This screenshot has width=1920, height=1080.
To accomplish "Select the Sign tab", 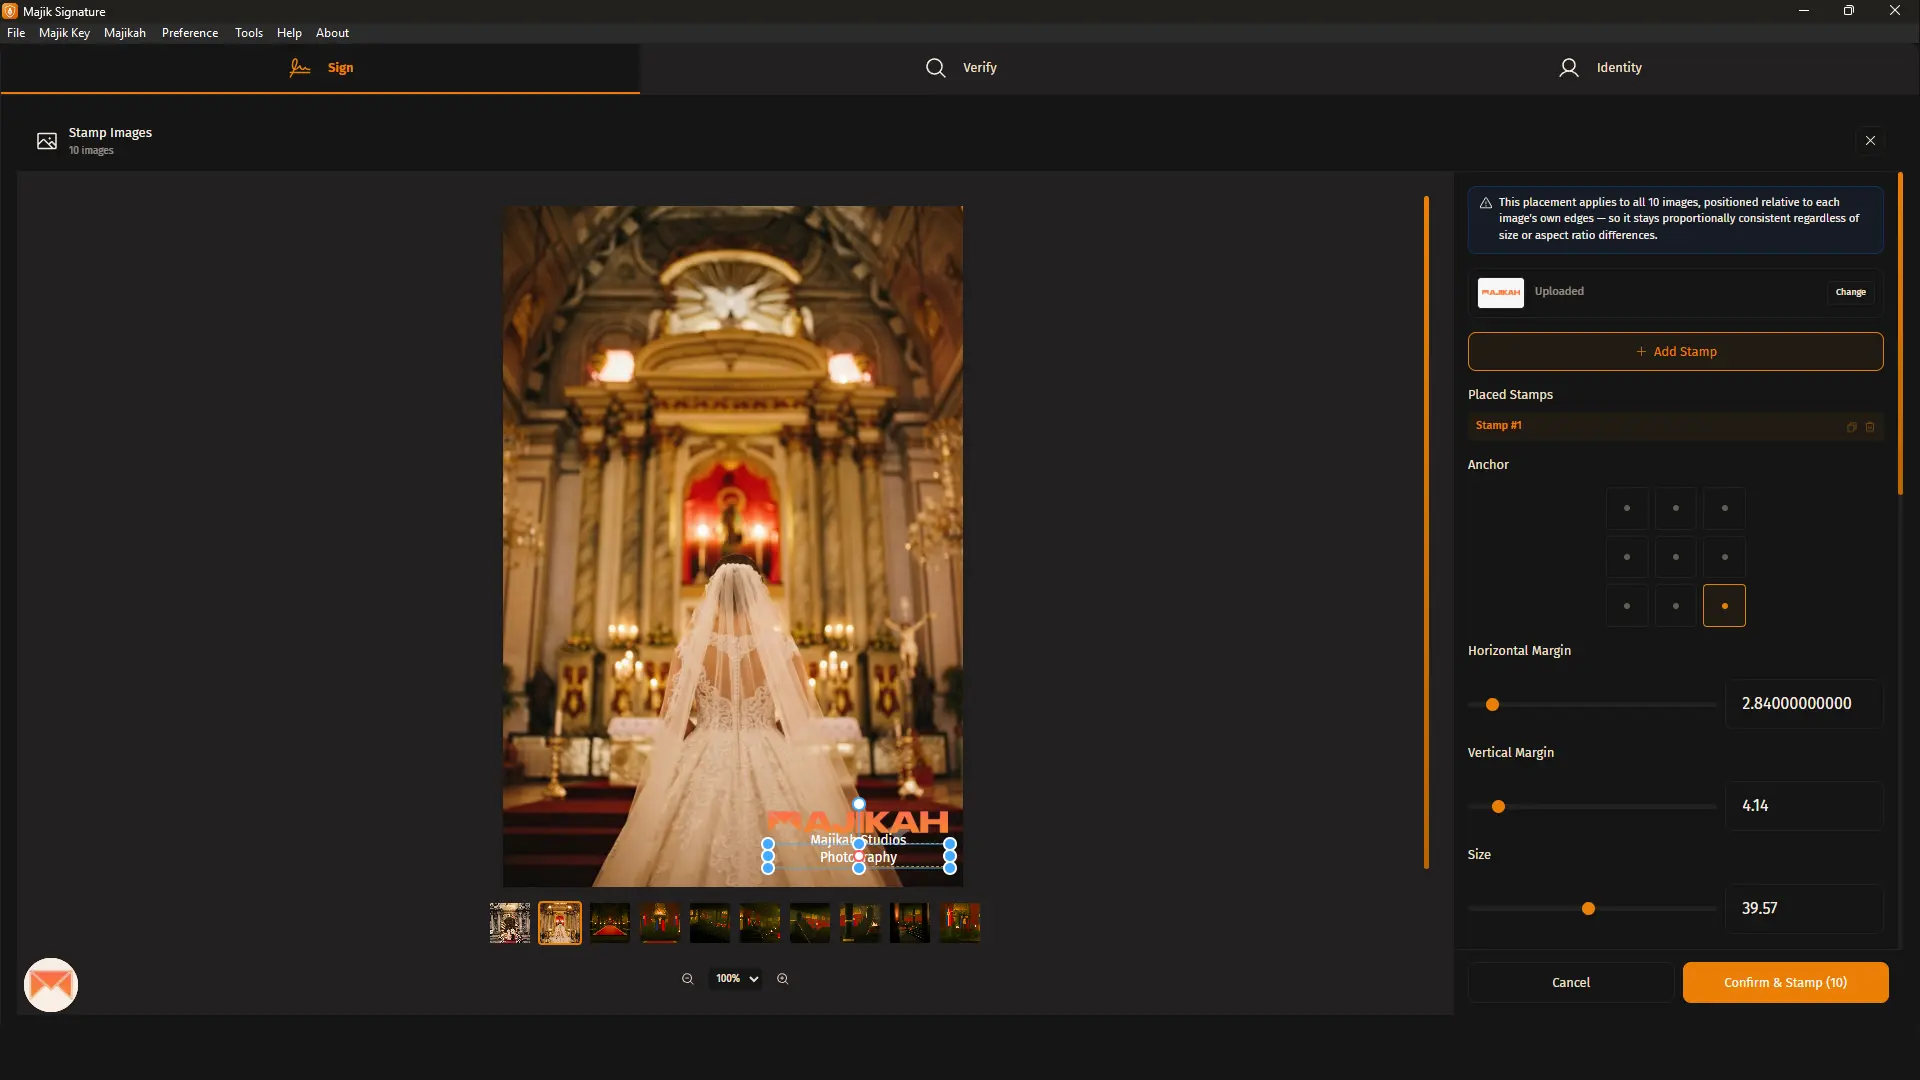I will pyautogui.click(x=320, y=68).
